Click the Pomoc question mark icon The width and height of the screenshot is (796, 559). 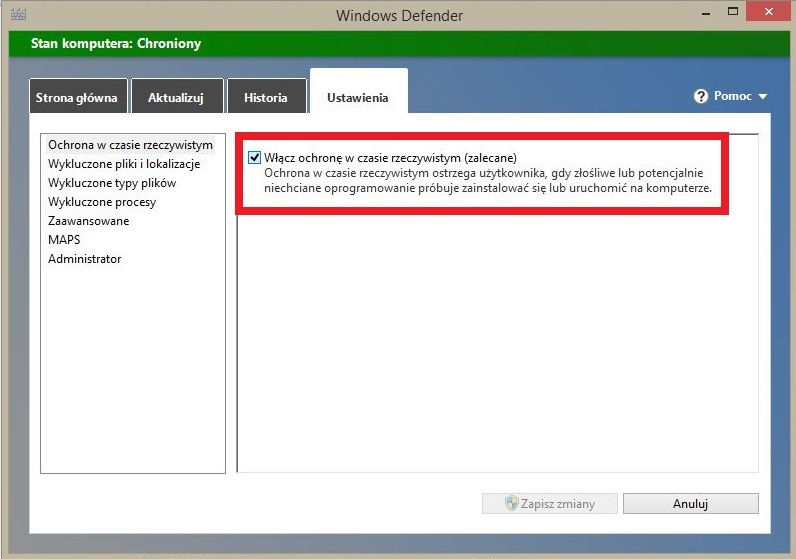[x=701, y=96]
